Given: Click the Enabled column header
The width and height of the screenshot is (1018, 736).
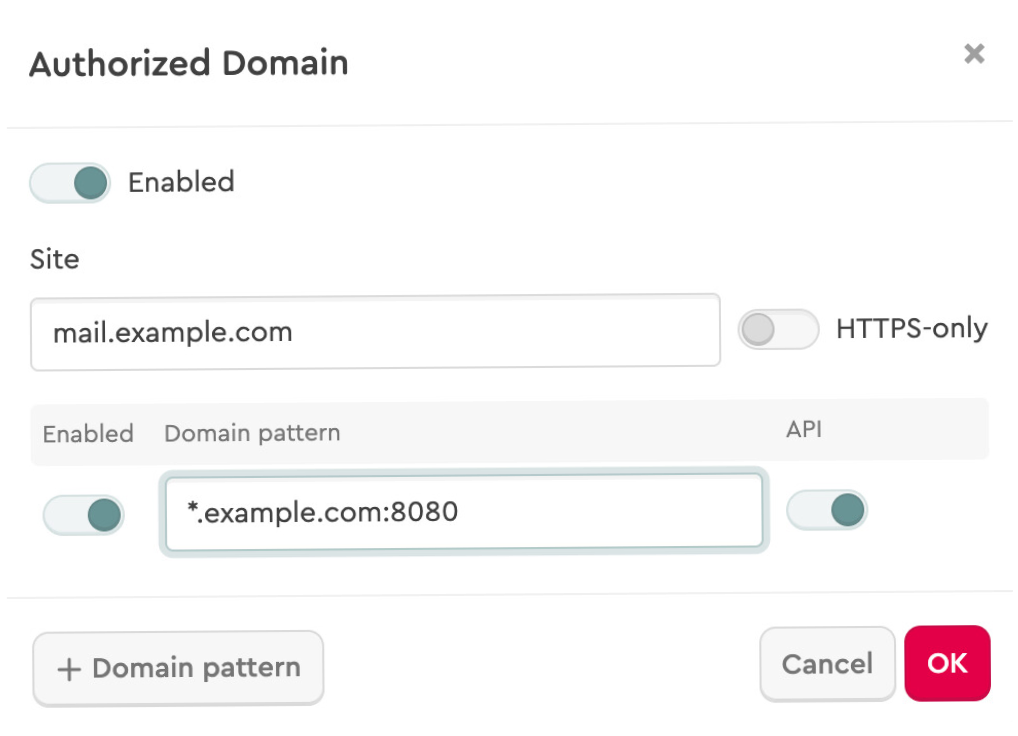Looking at the screenshot, I should (88, 434).
